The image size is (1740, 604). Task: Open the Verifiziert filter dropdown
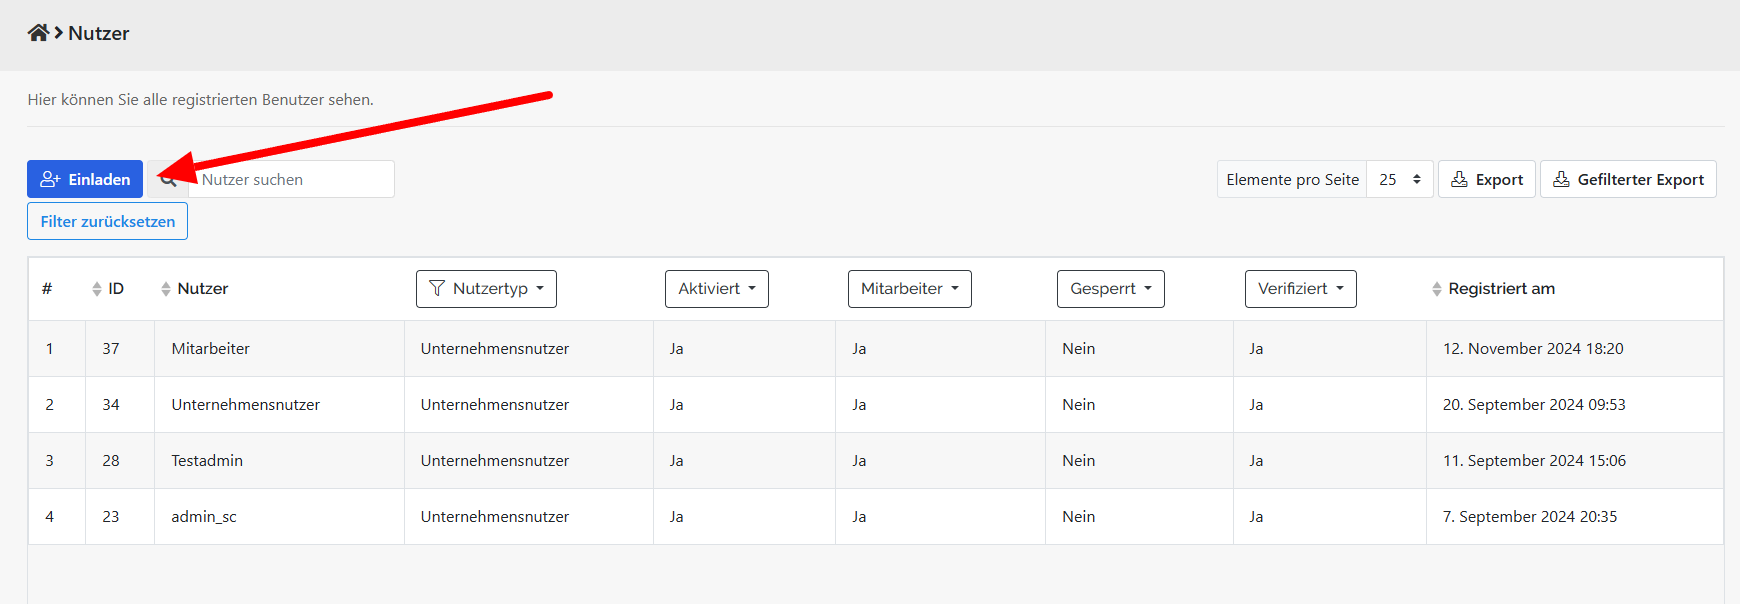click(1300, 289)
